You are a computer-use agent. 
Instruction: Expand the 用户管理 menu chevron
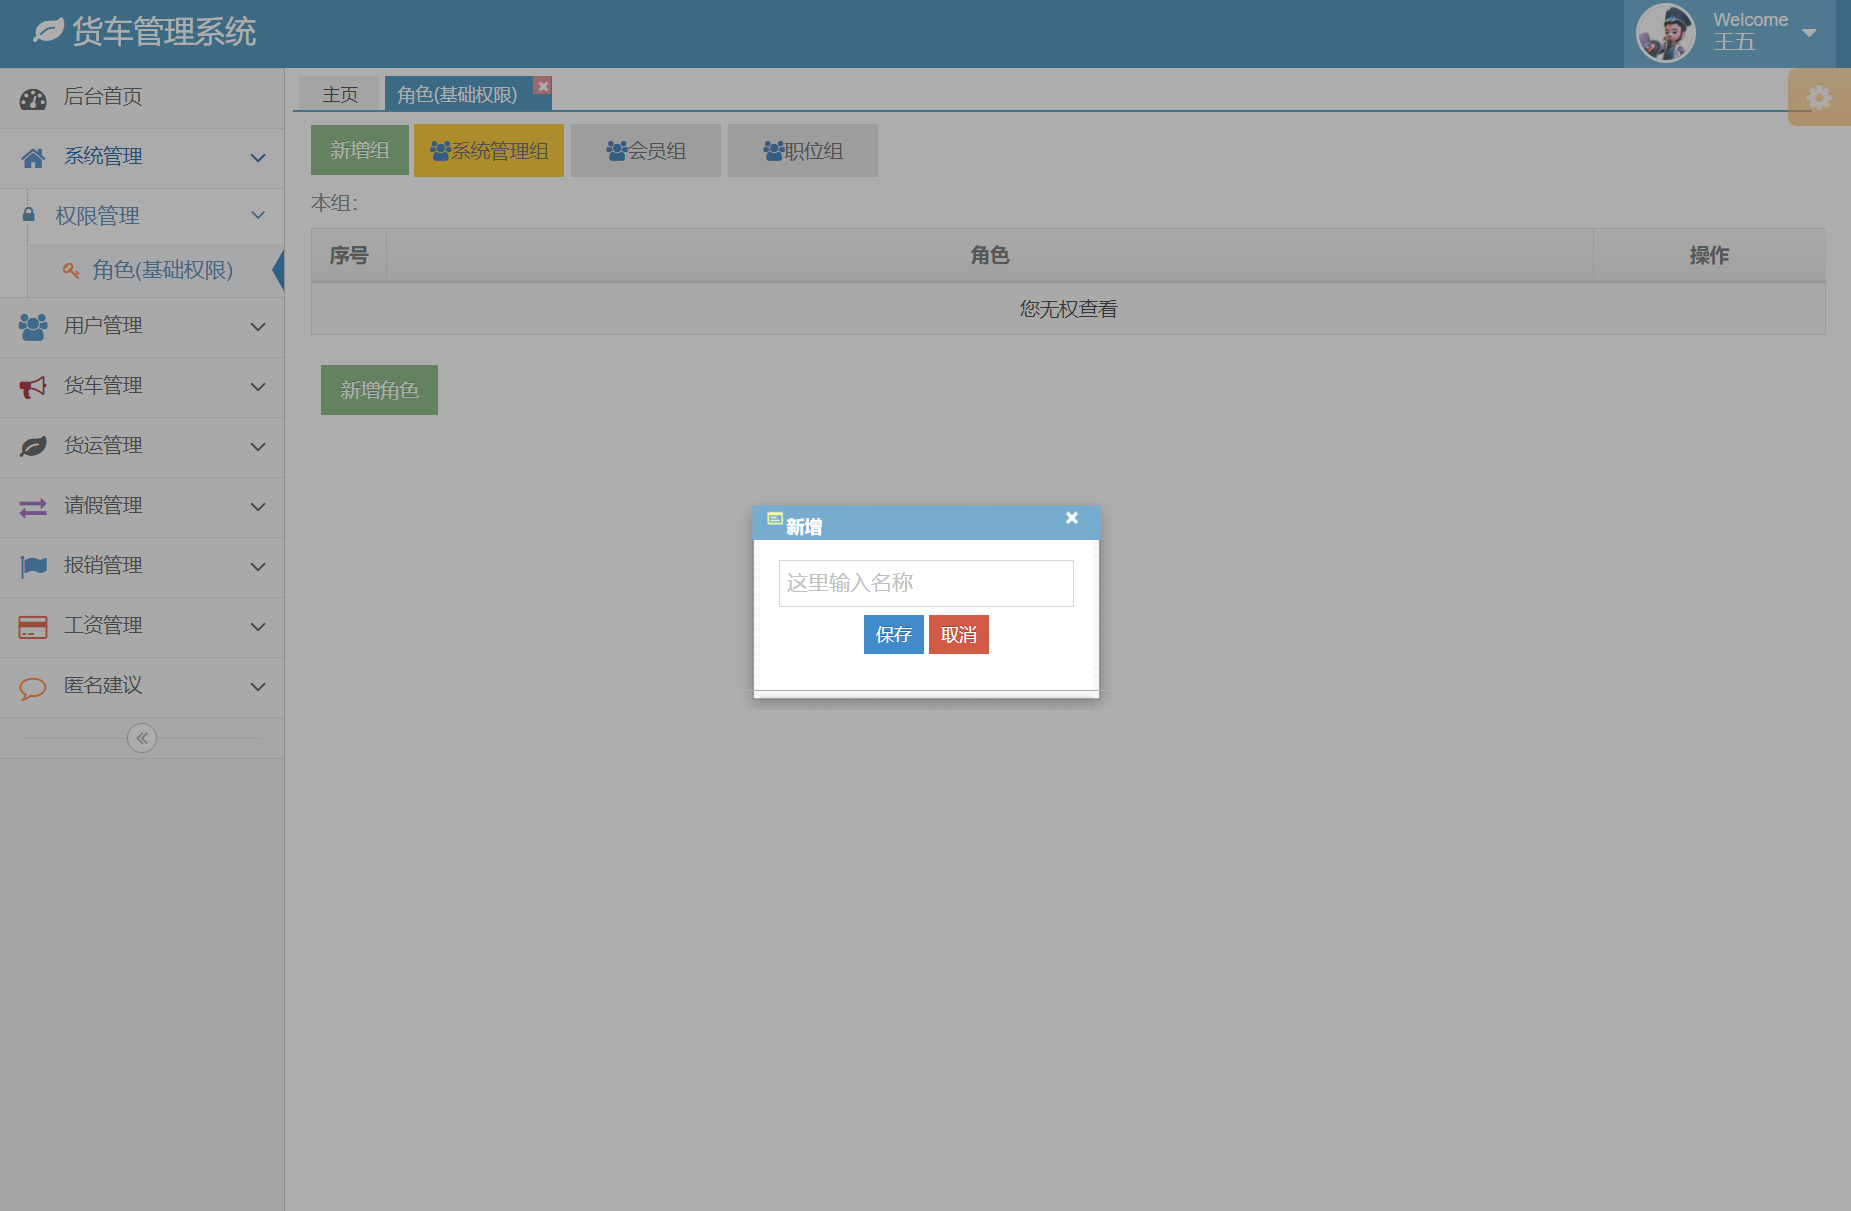tap(258, 327)
